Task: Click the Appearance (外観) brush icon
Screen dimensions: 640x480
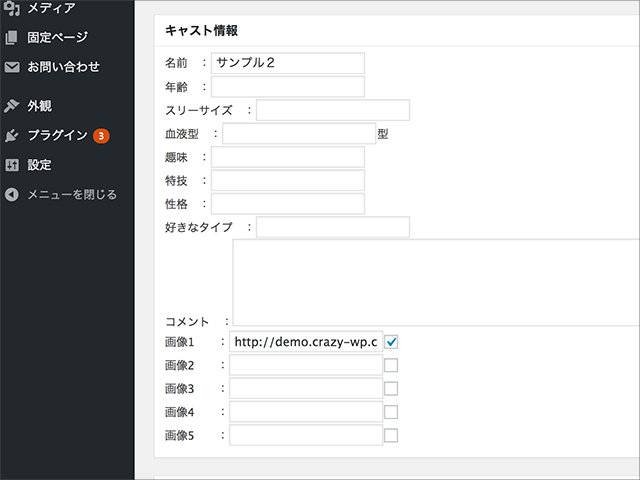Action: [x=12, y=106]
